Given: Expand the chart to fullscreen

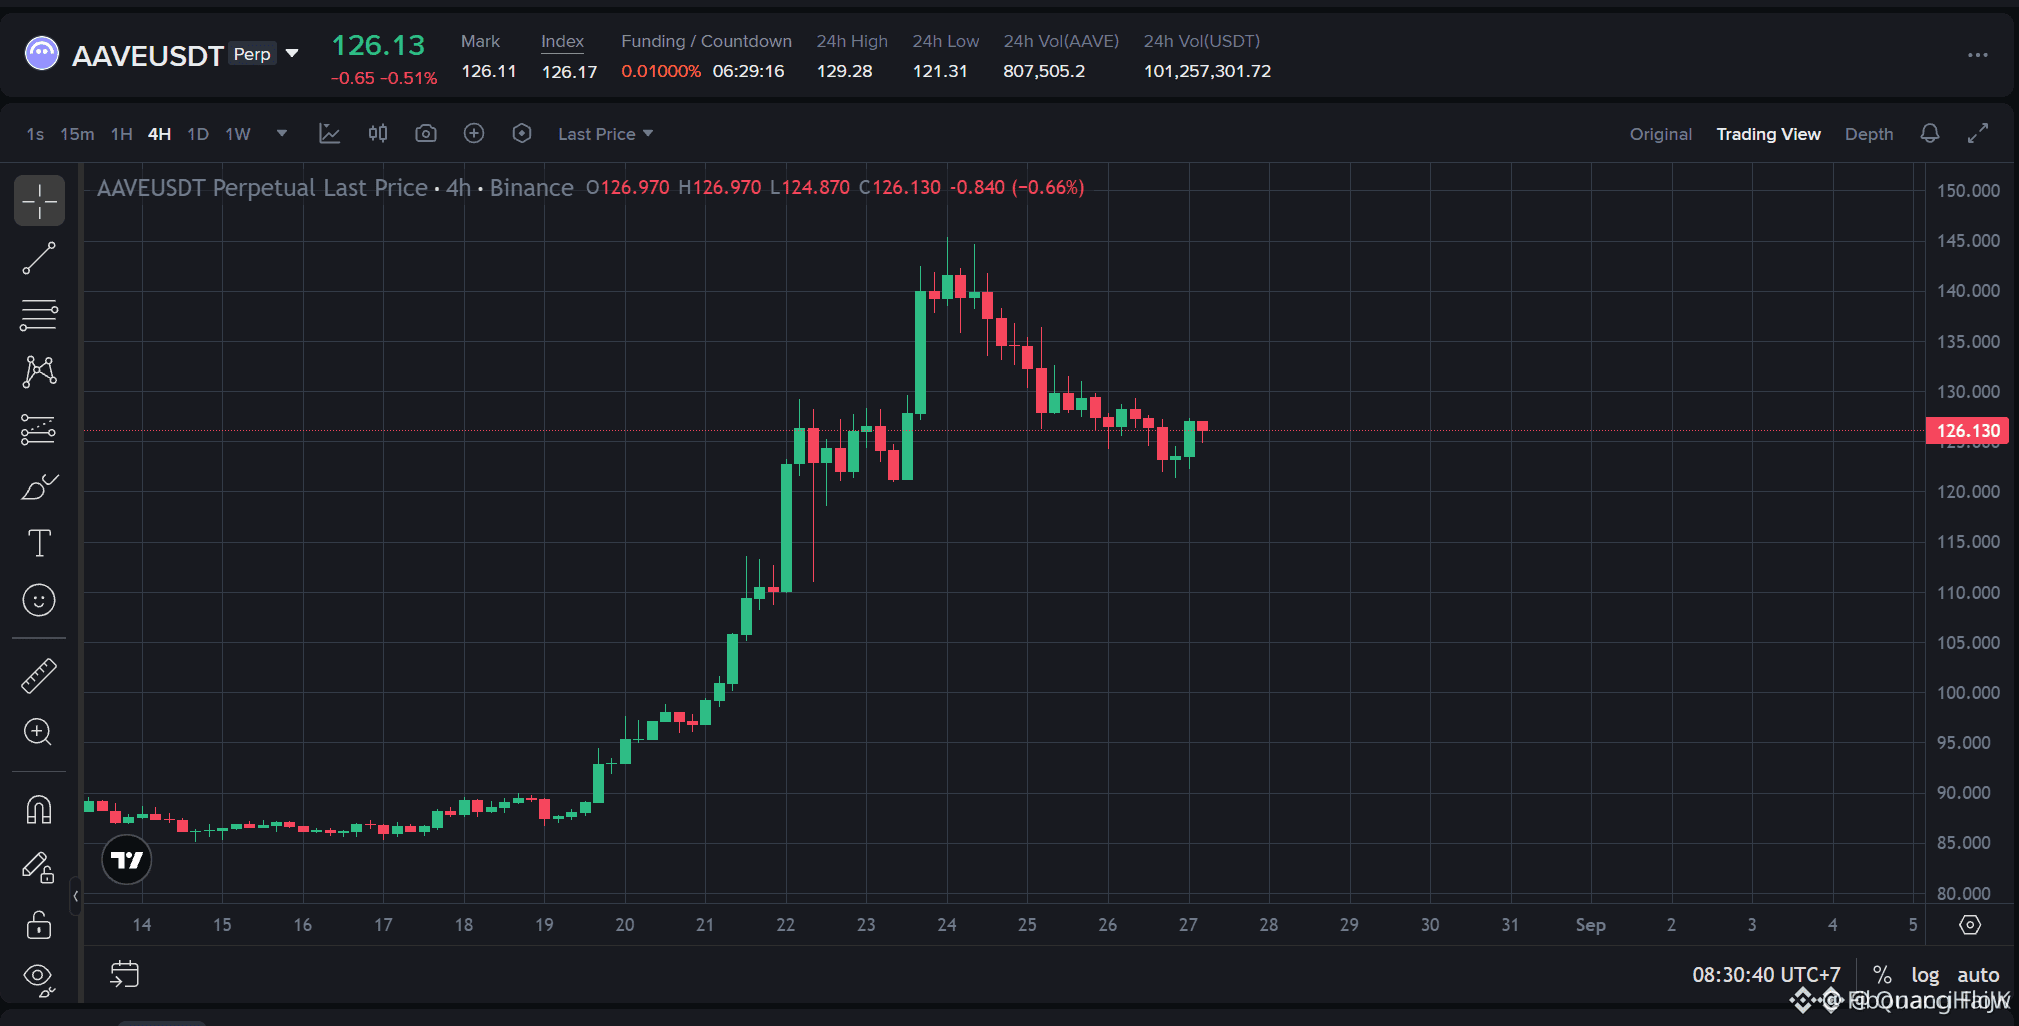Looking at the screenshot, I should pyautogui.click(x=1978, y=133).
